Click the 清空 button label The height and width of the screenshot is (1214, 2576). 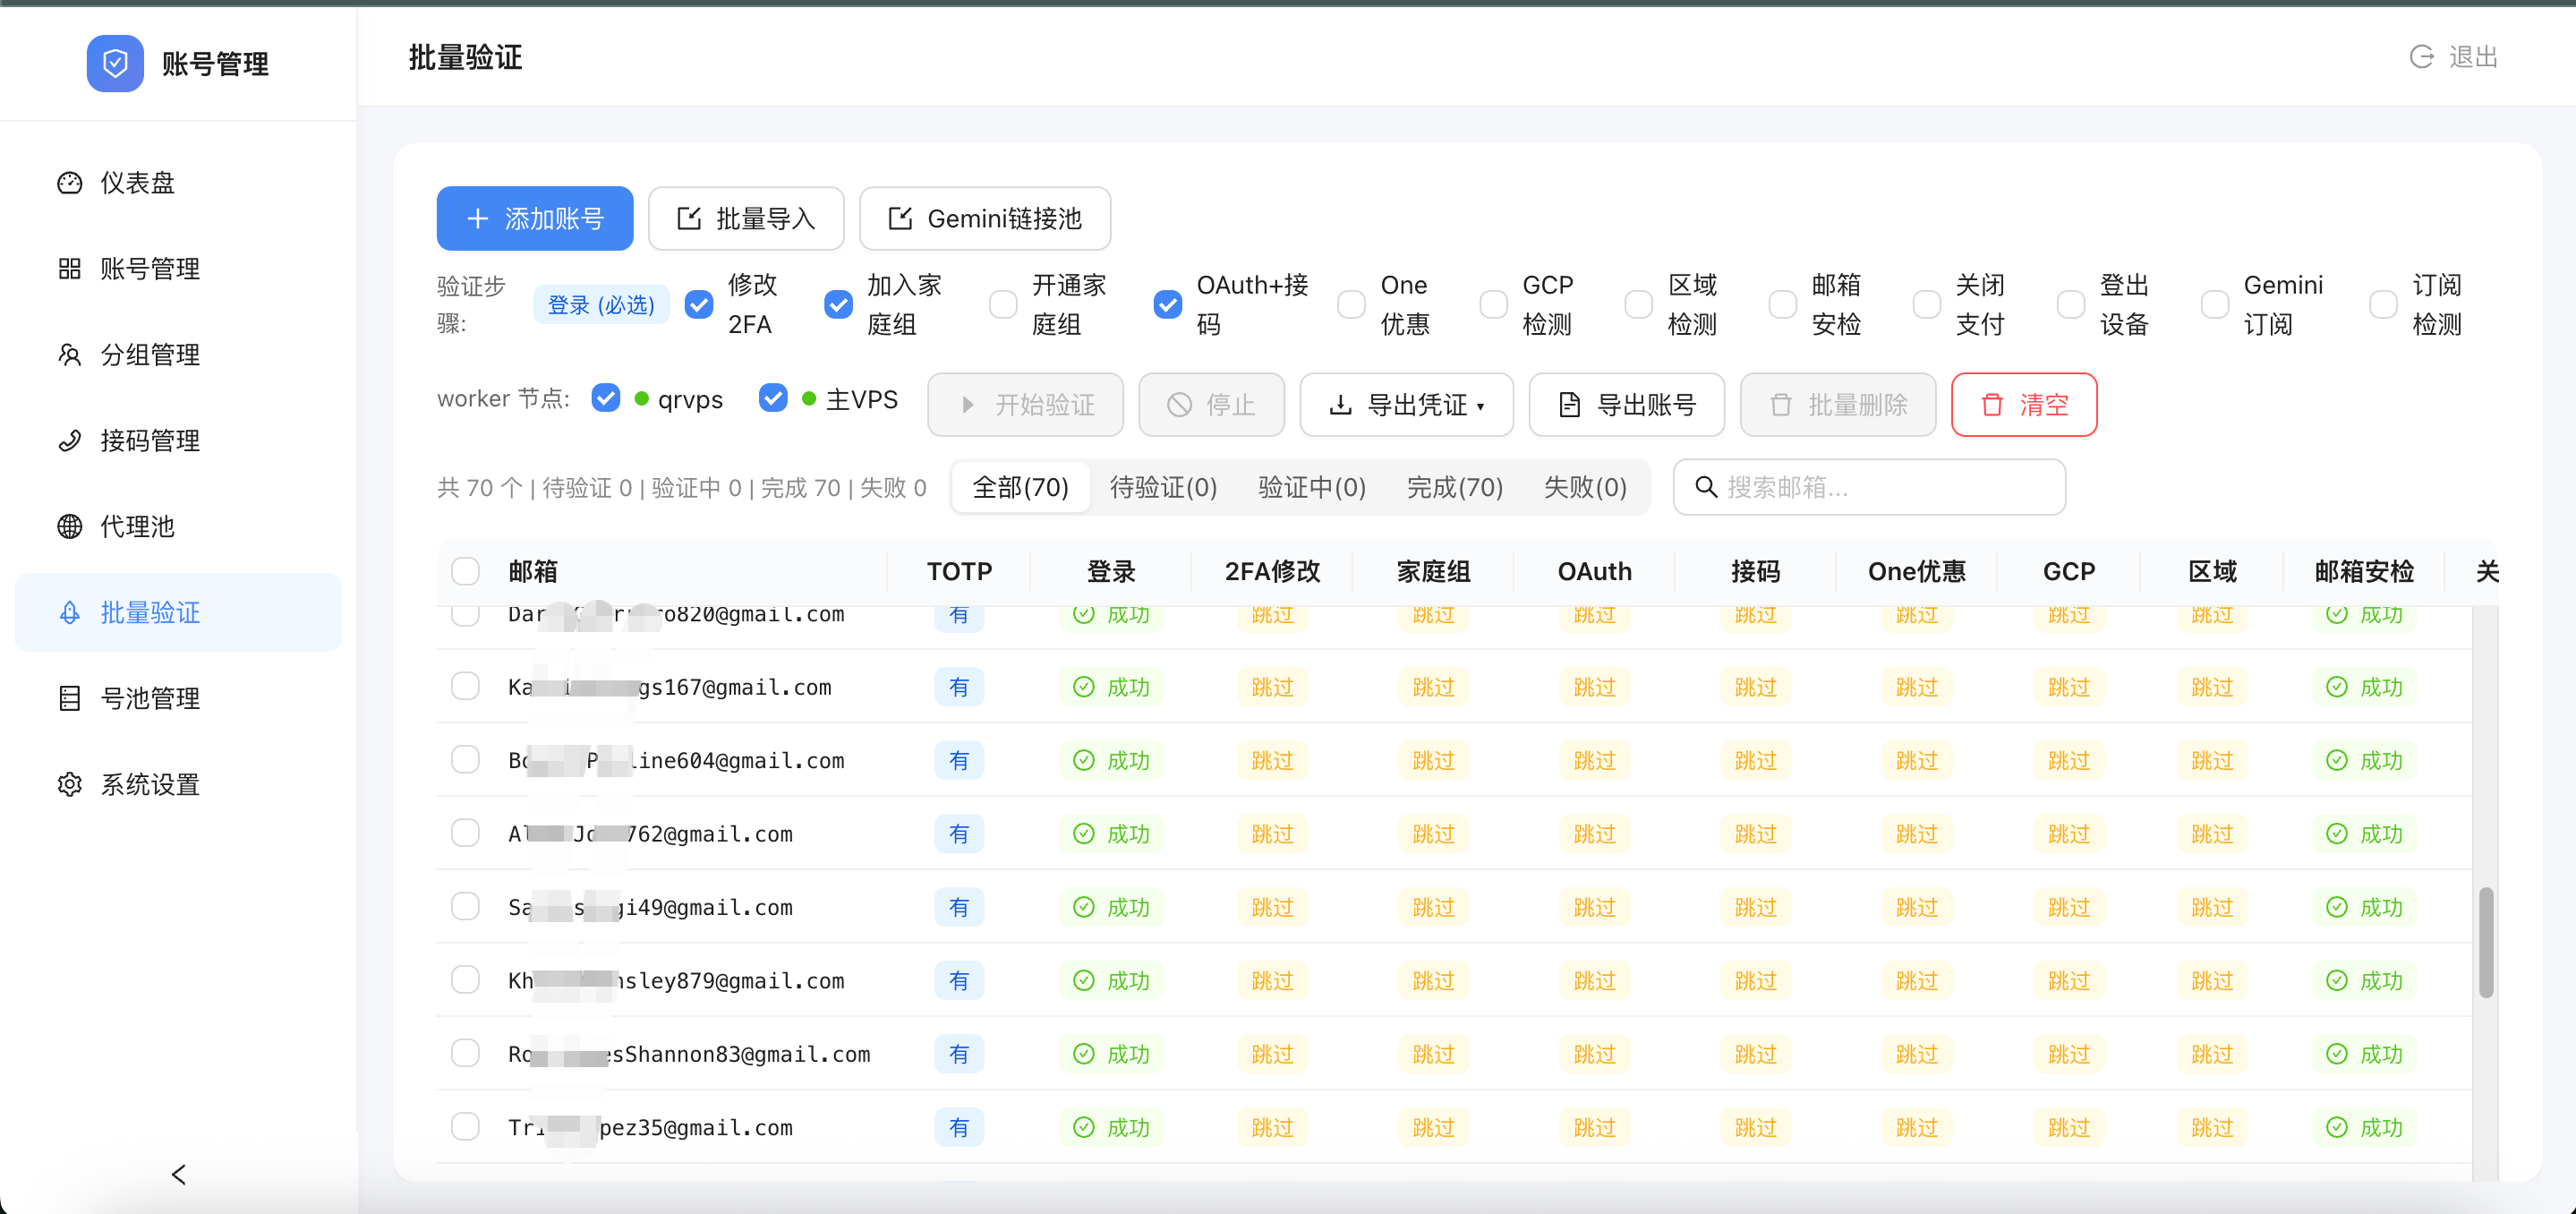pos(2044,405)
